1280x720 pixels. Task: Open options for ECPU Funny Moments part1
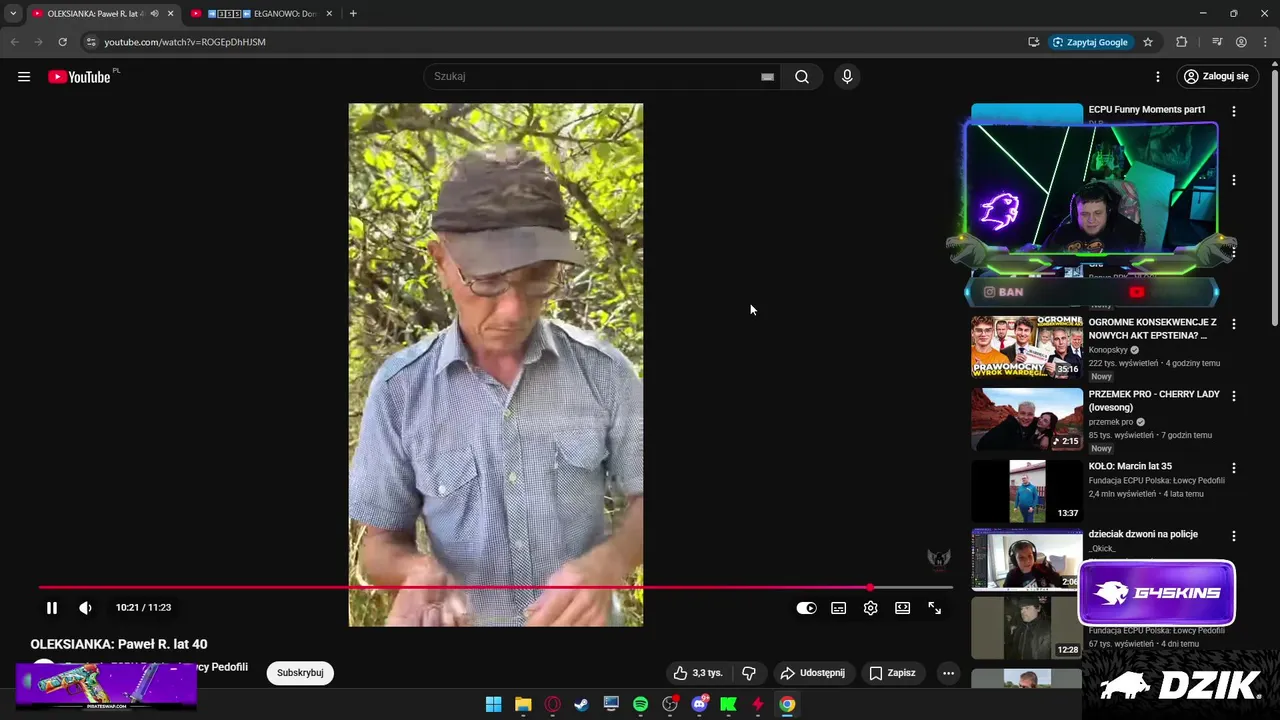(x=1234, y=111)
